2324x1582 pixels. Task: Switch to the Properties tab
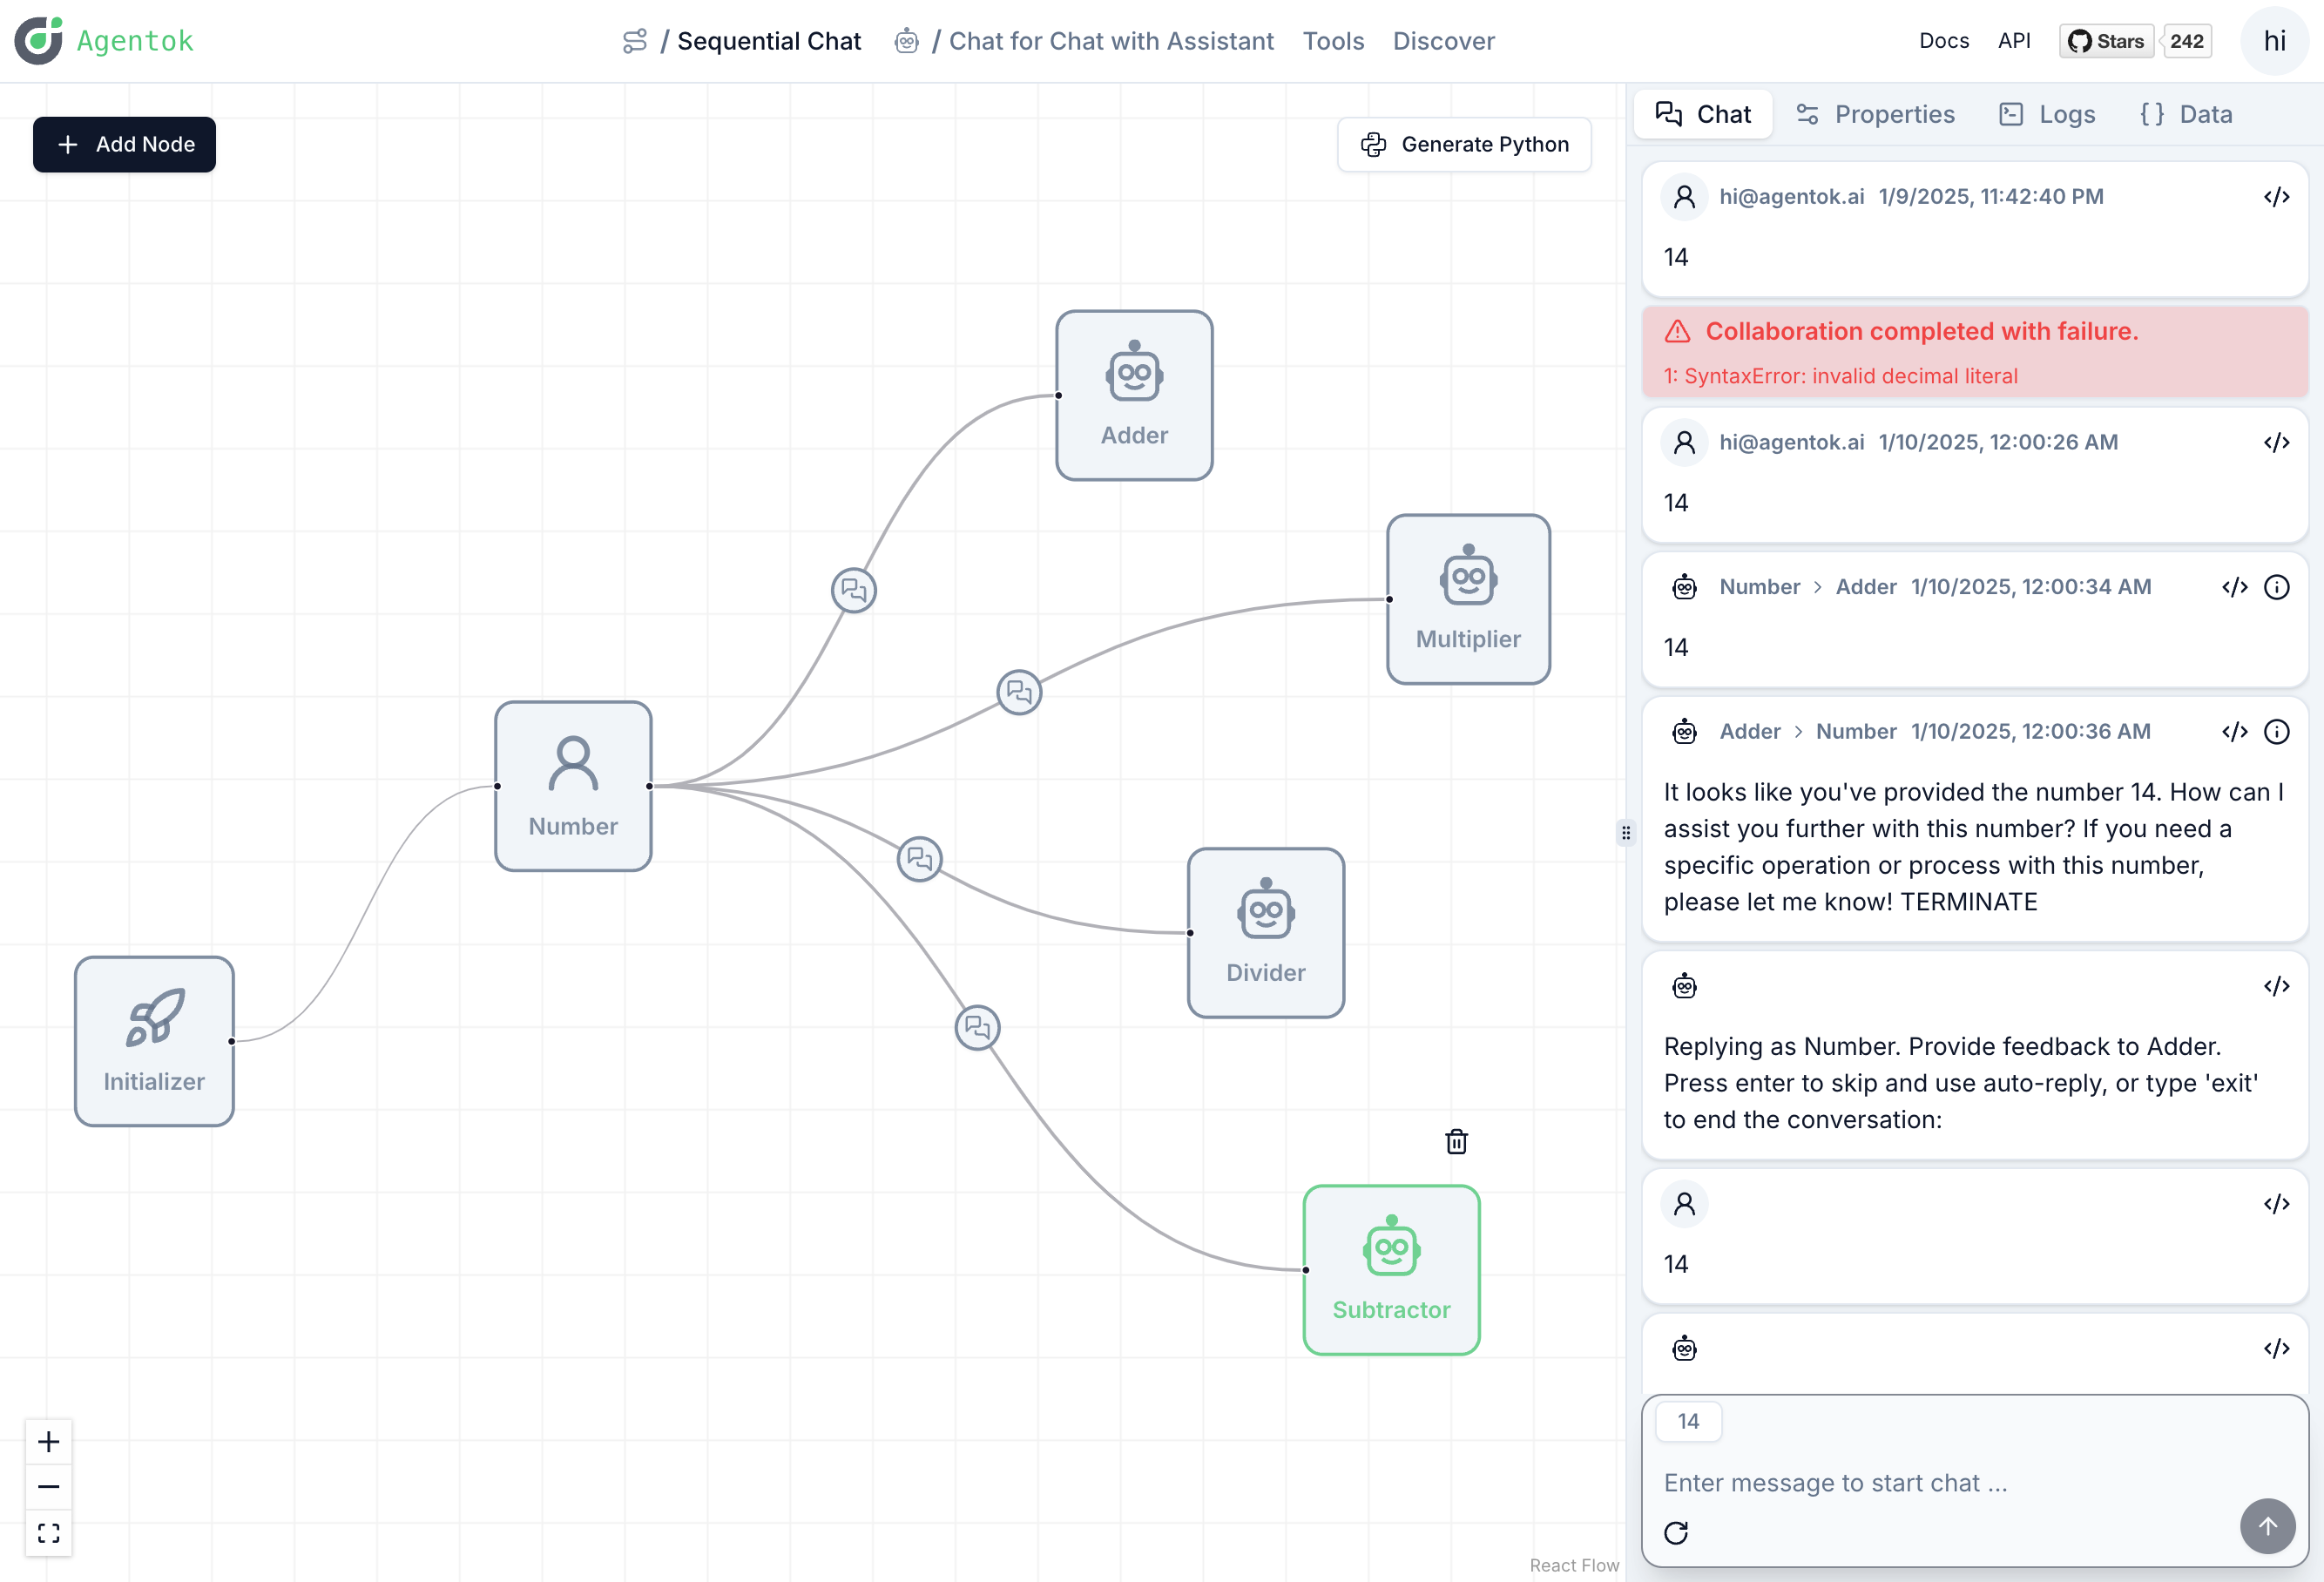point(1875,114)
